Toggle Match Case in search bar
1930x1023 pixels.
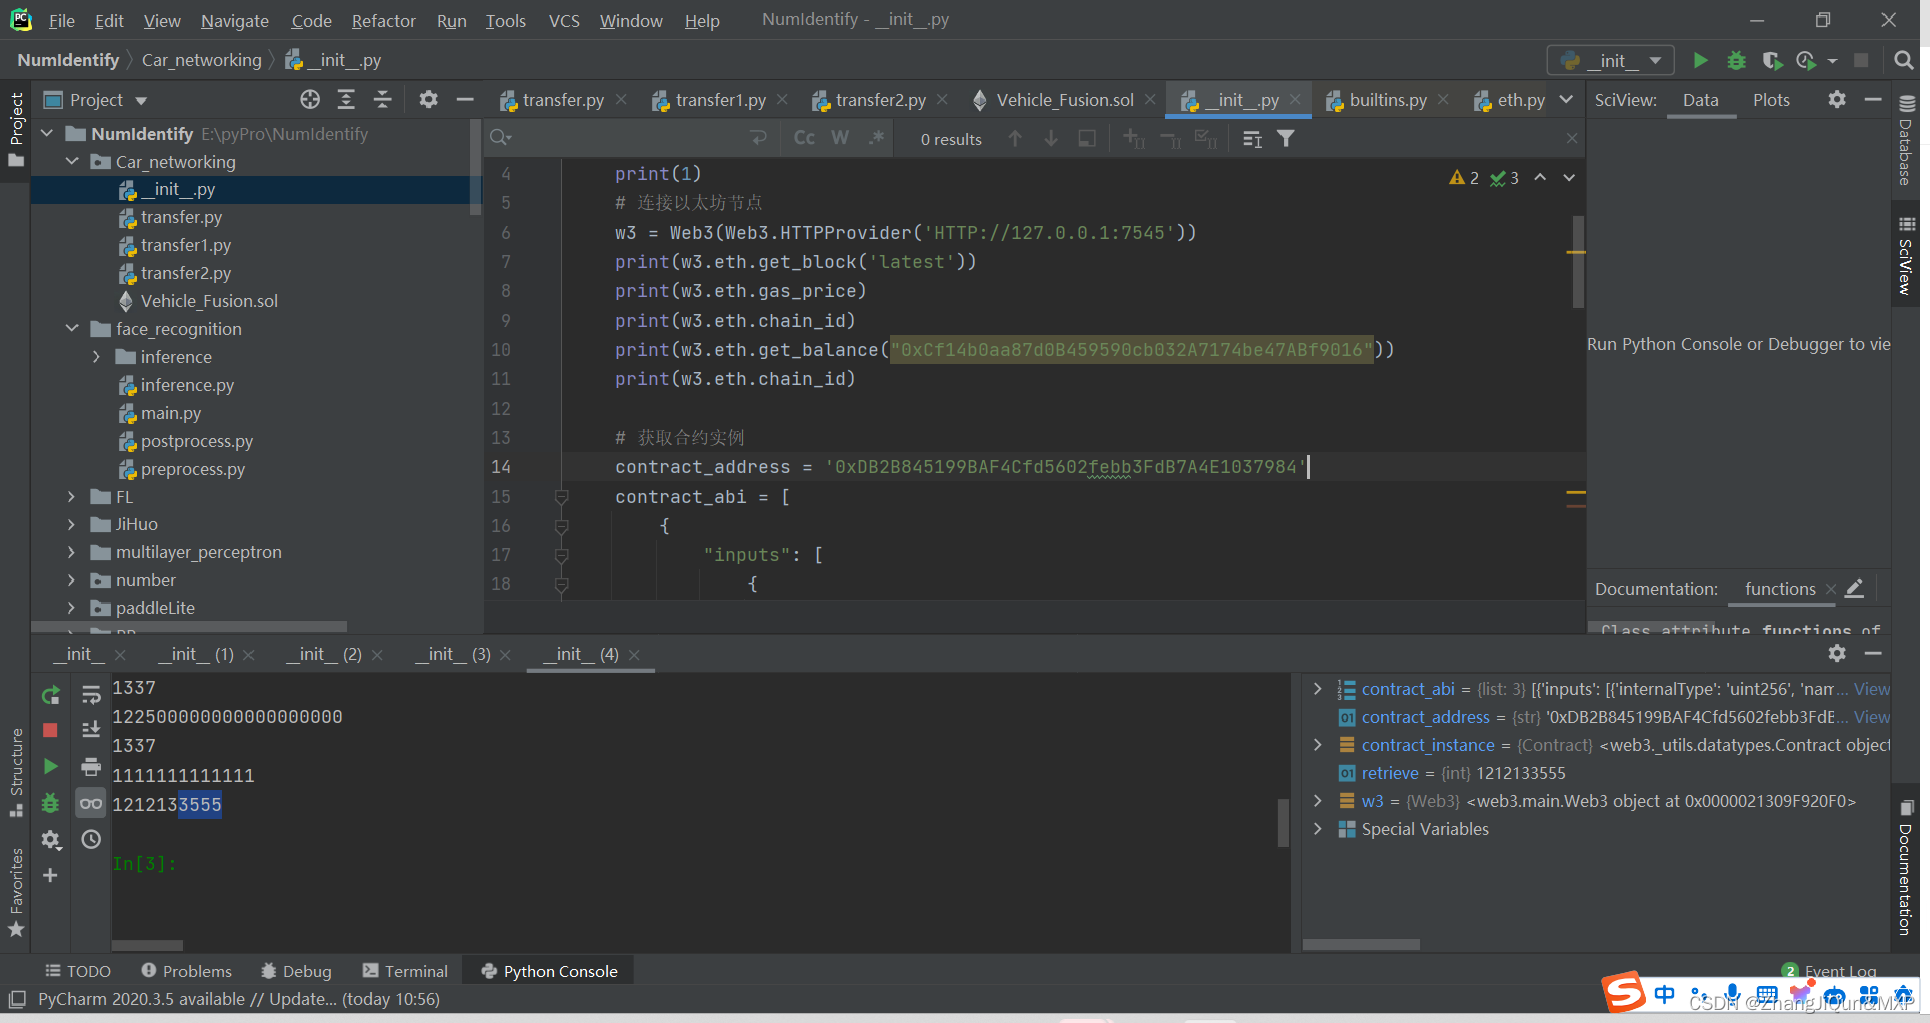804,138
